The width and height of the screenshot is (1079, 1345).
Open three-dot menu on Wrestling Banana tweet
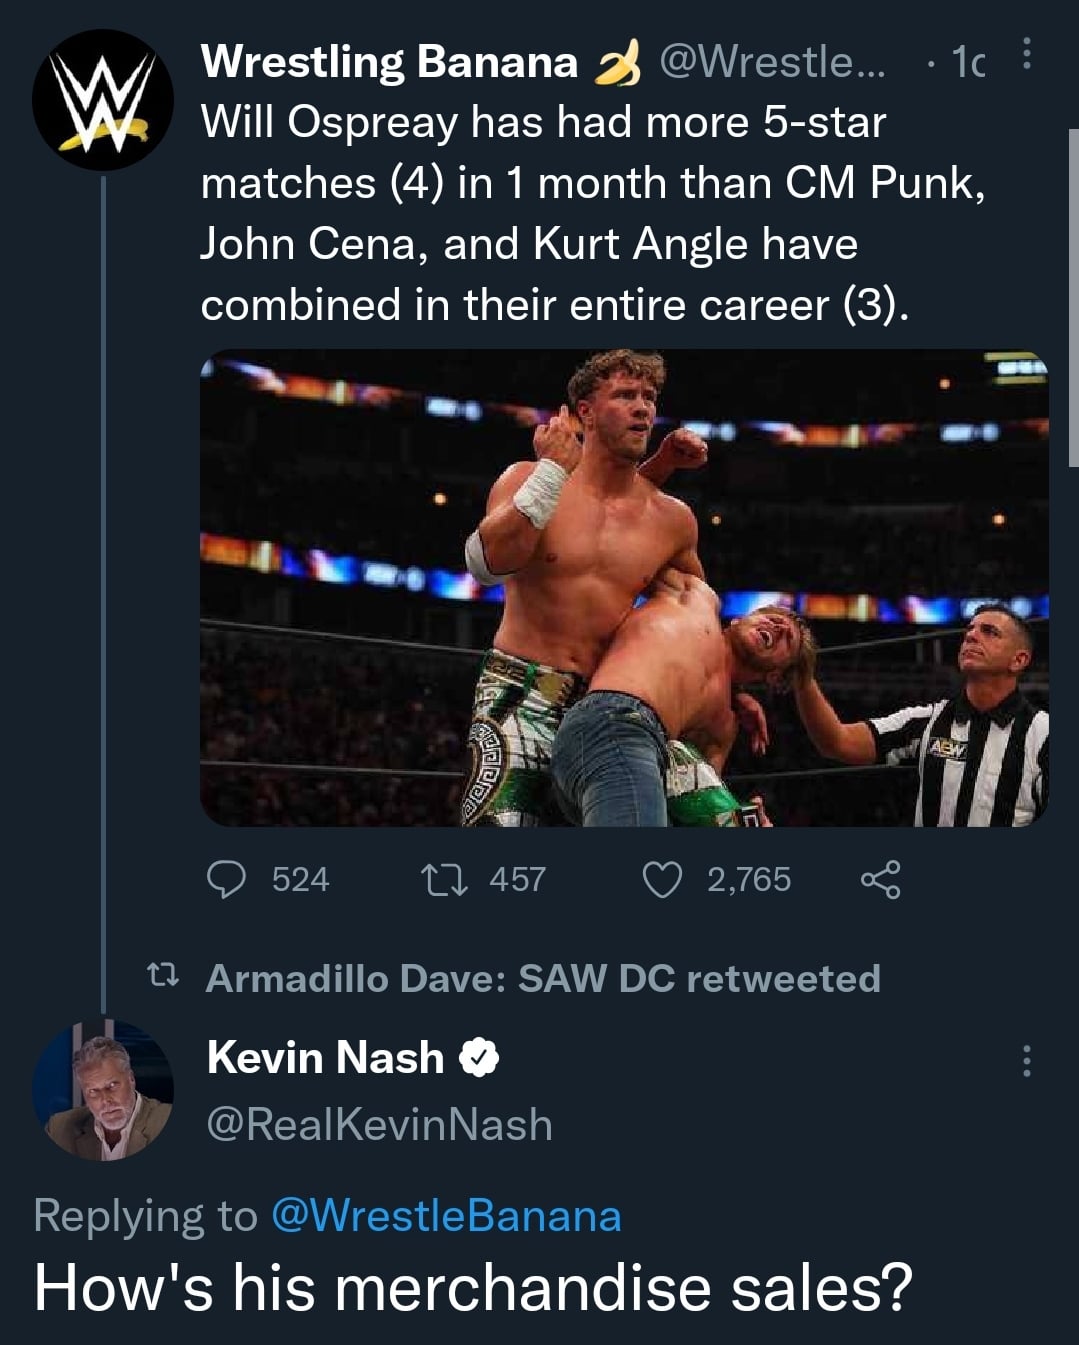1027,56
